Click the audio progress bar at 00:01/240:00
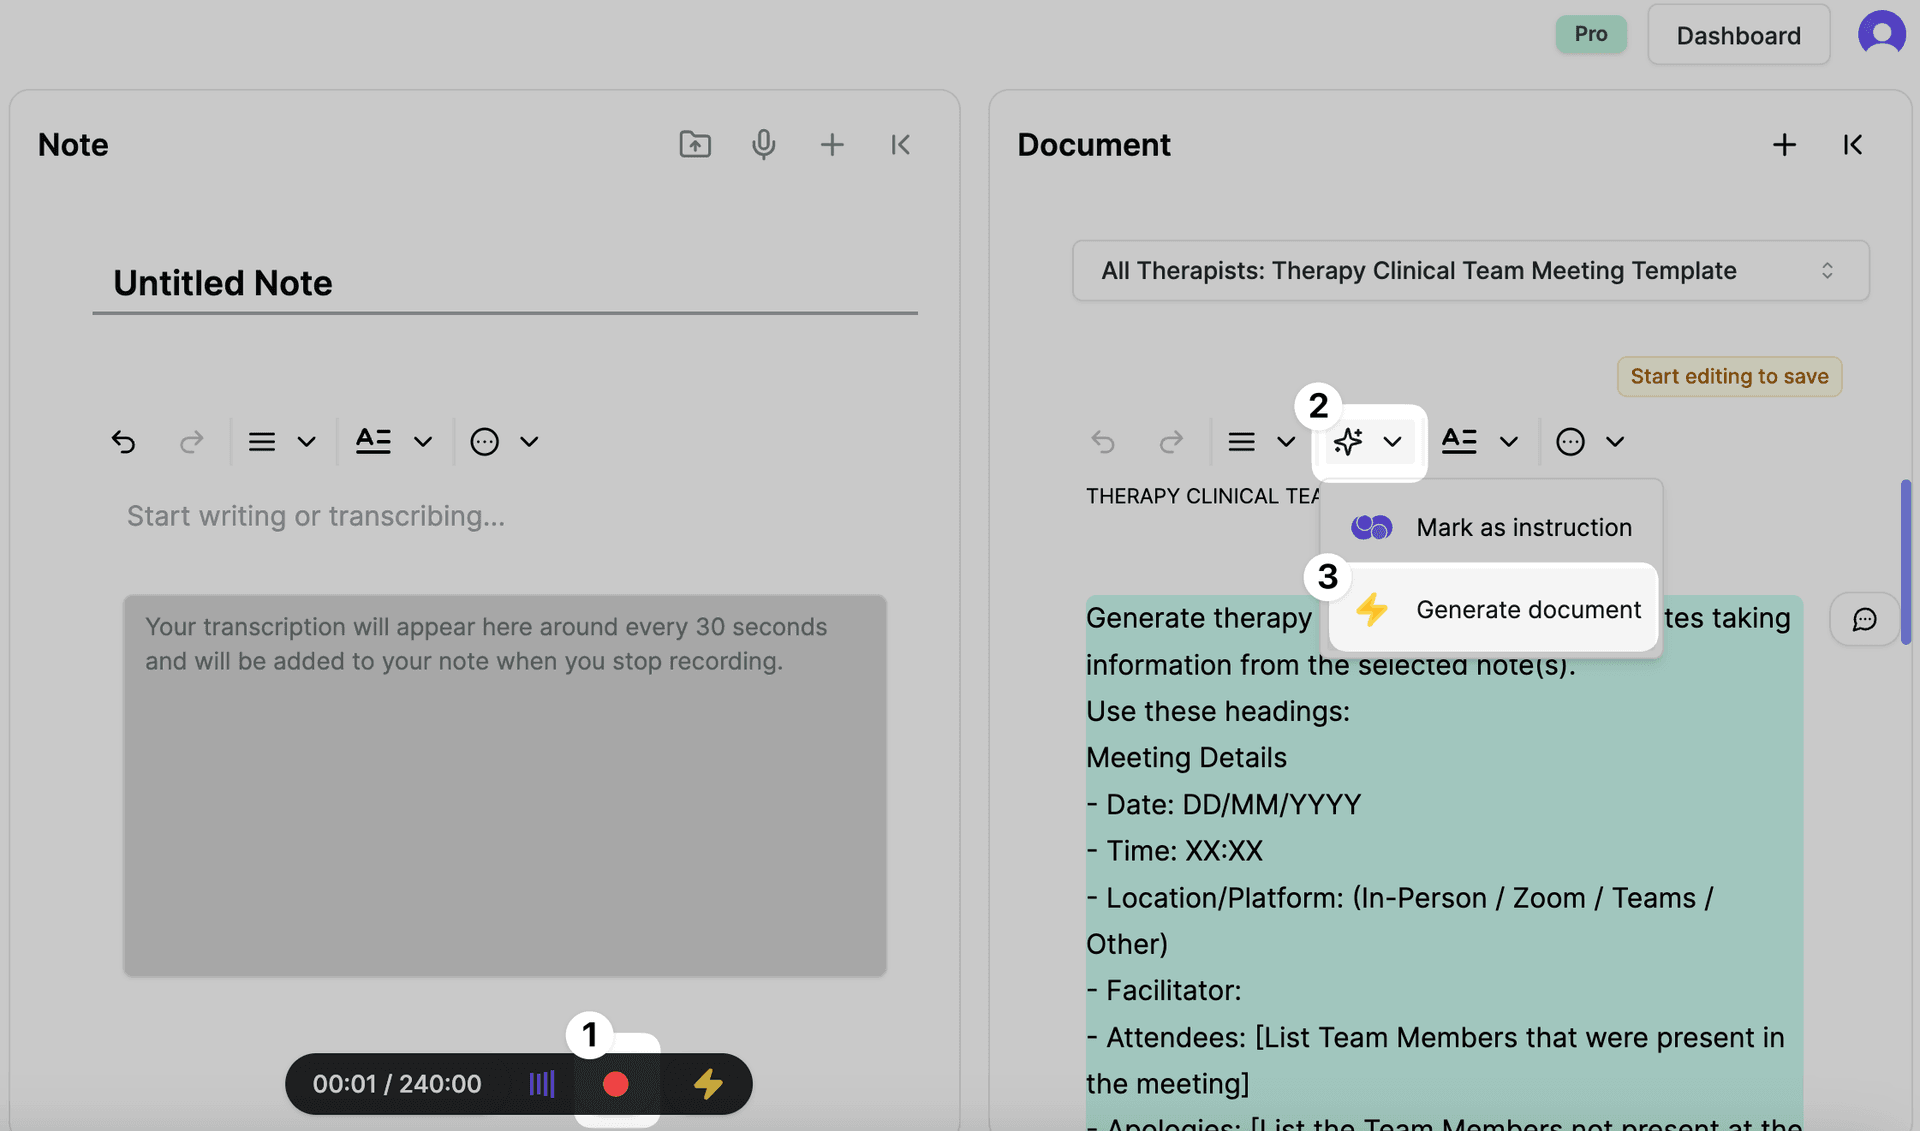This screenshot has height=1131, width=1920. point(396,1083)
